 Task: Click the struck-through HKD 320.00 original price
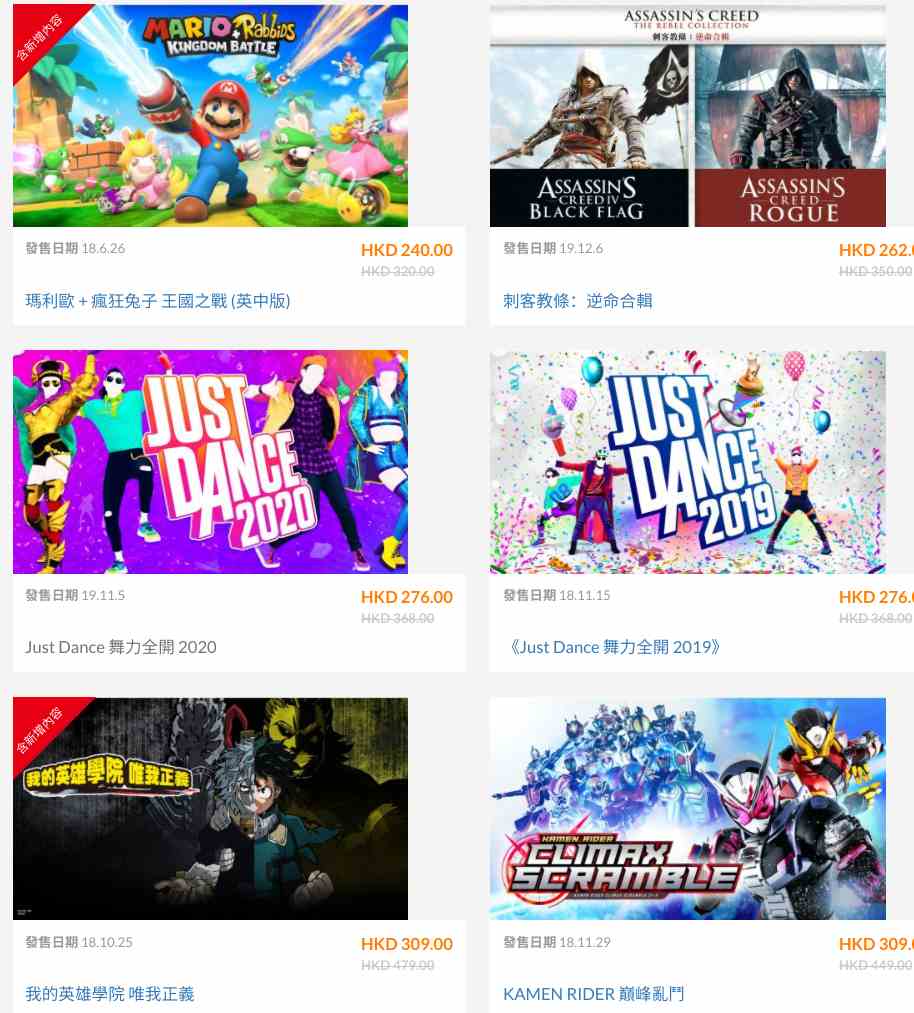(398, 271)
